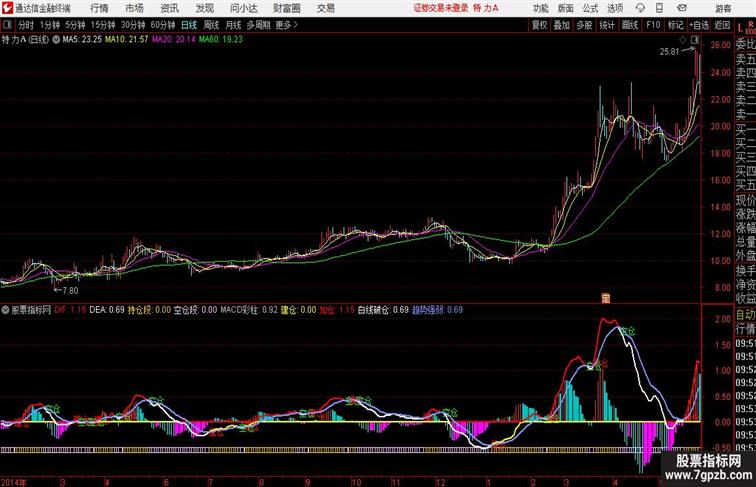
Task: Click the orange marker icon on the chart's bottom edge
Action: 606,298
